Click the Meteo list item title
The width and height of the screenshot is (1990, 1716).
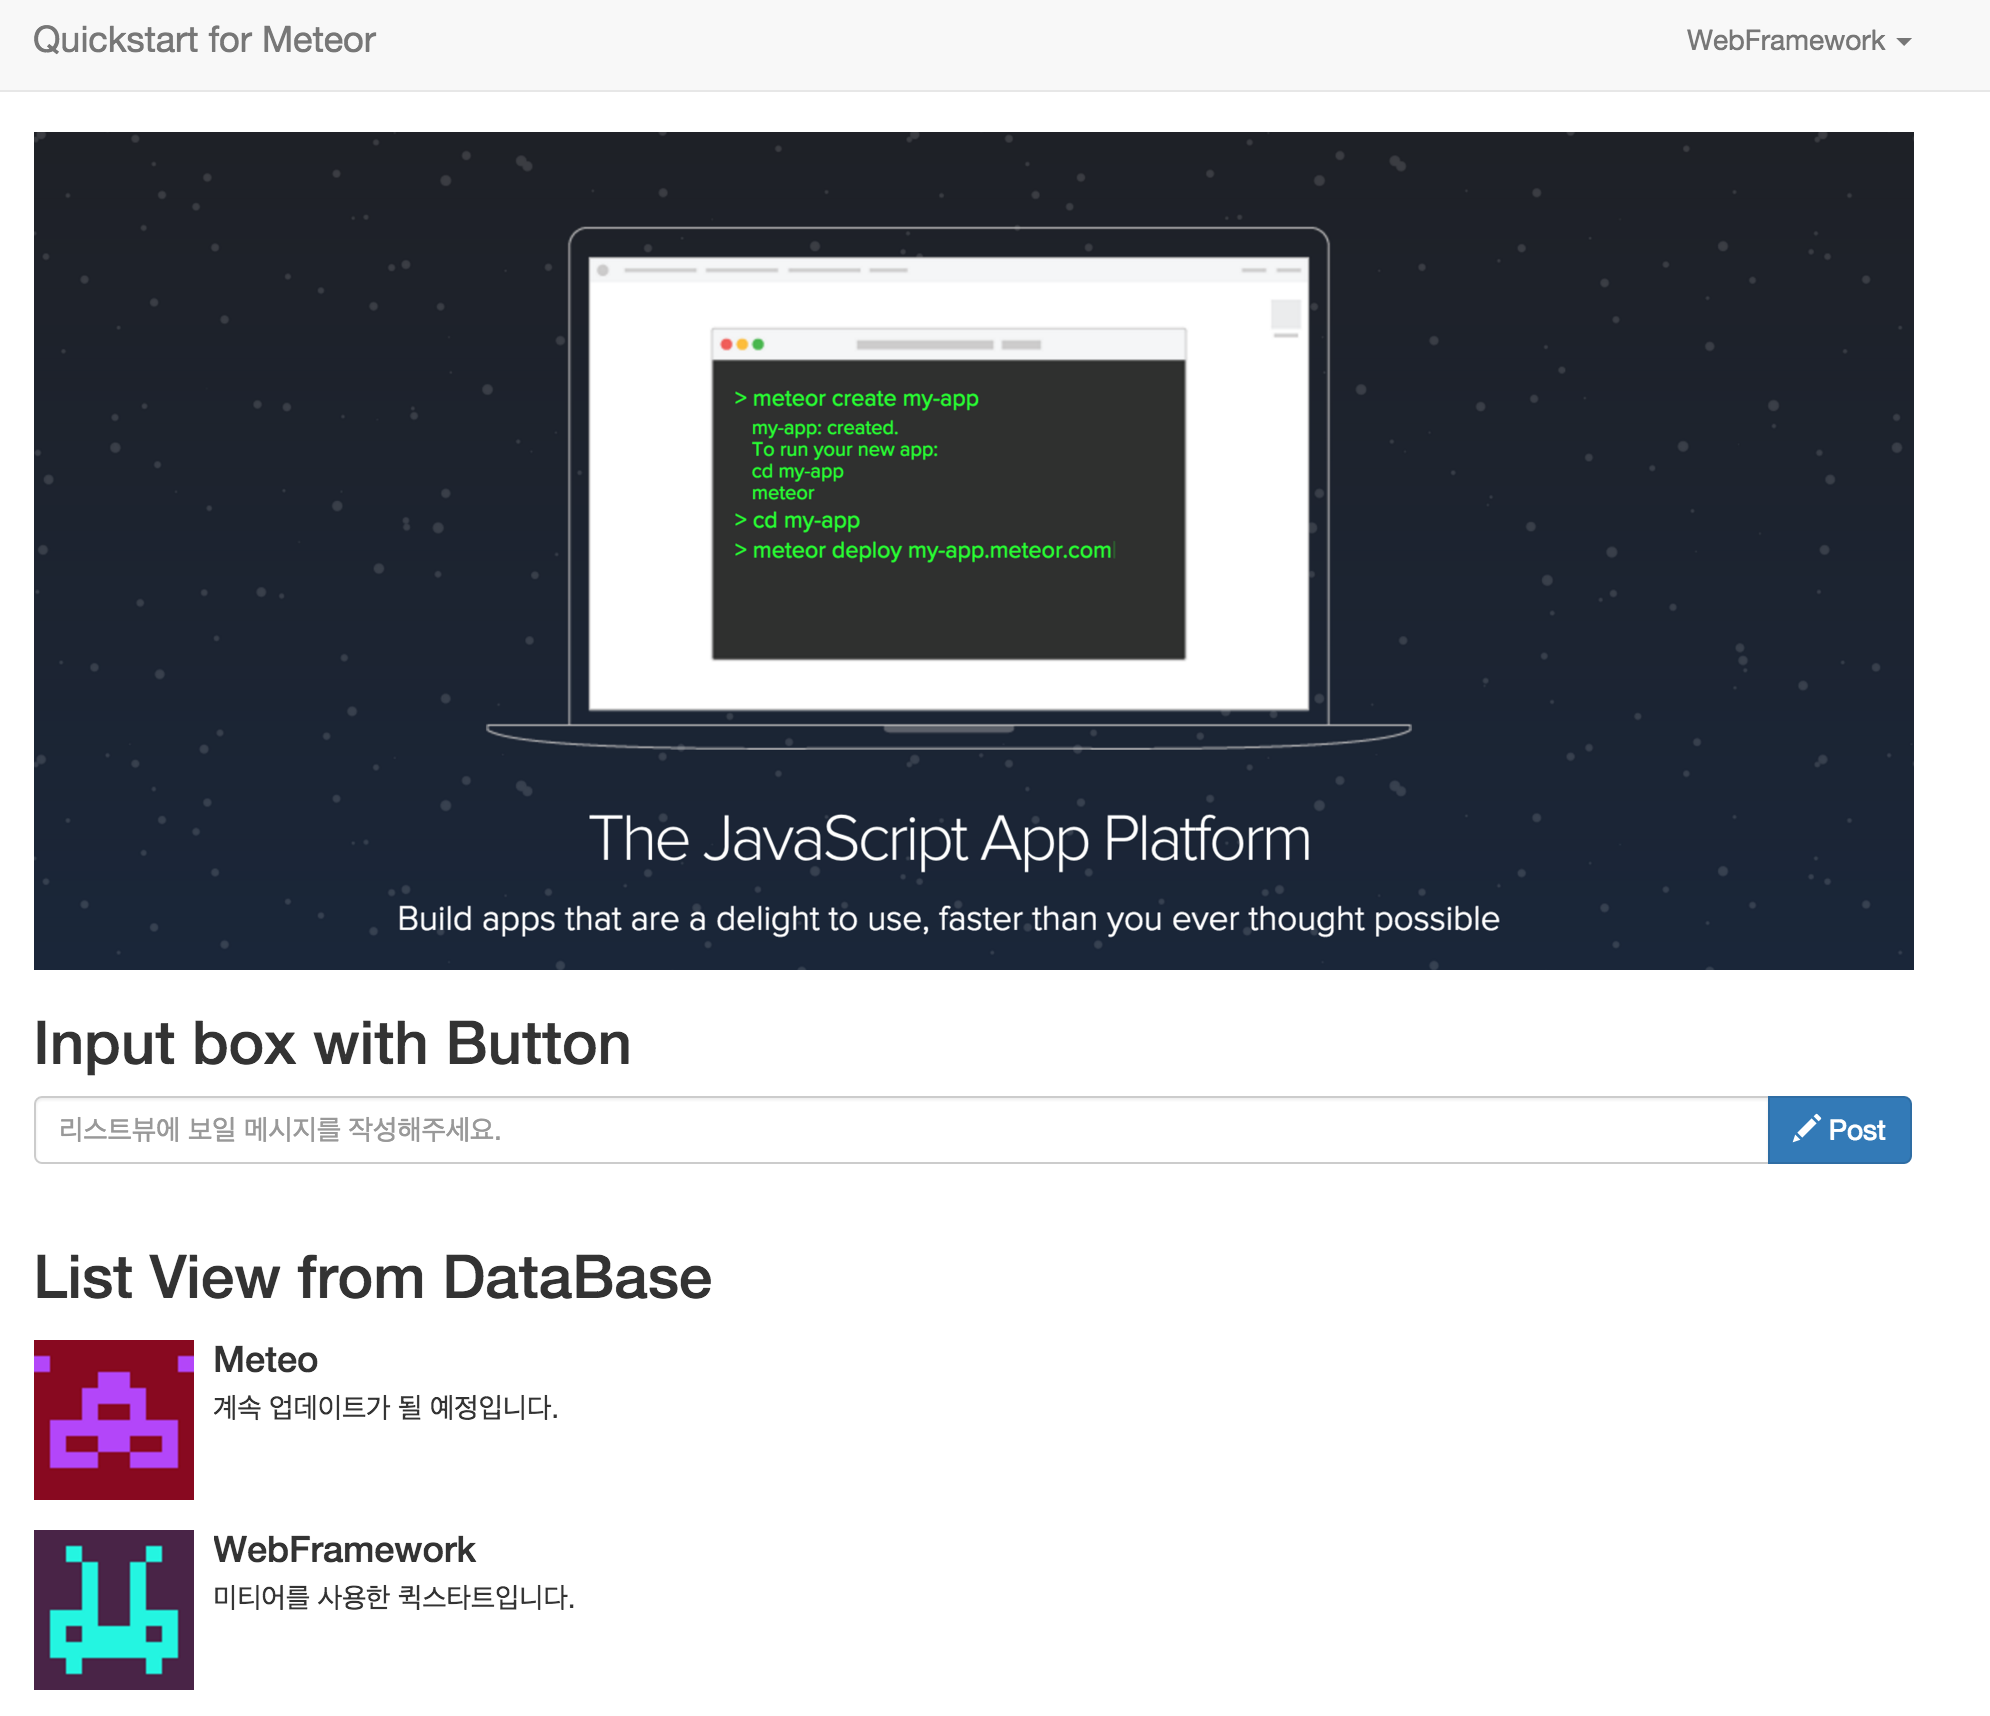266,1360
